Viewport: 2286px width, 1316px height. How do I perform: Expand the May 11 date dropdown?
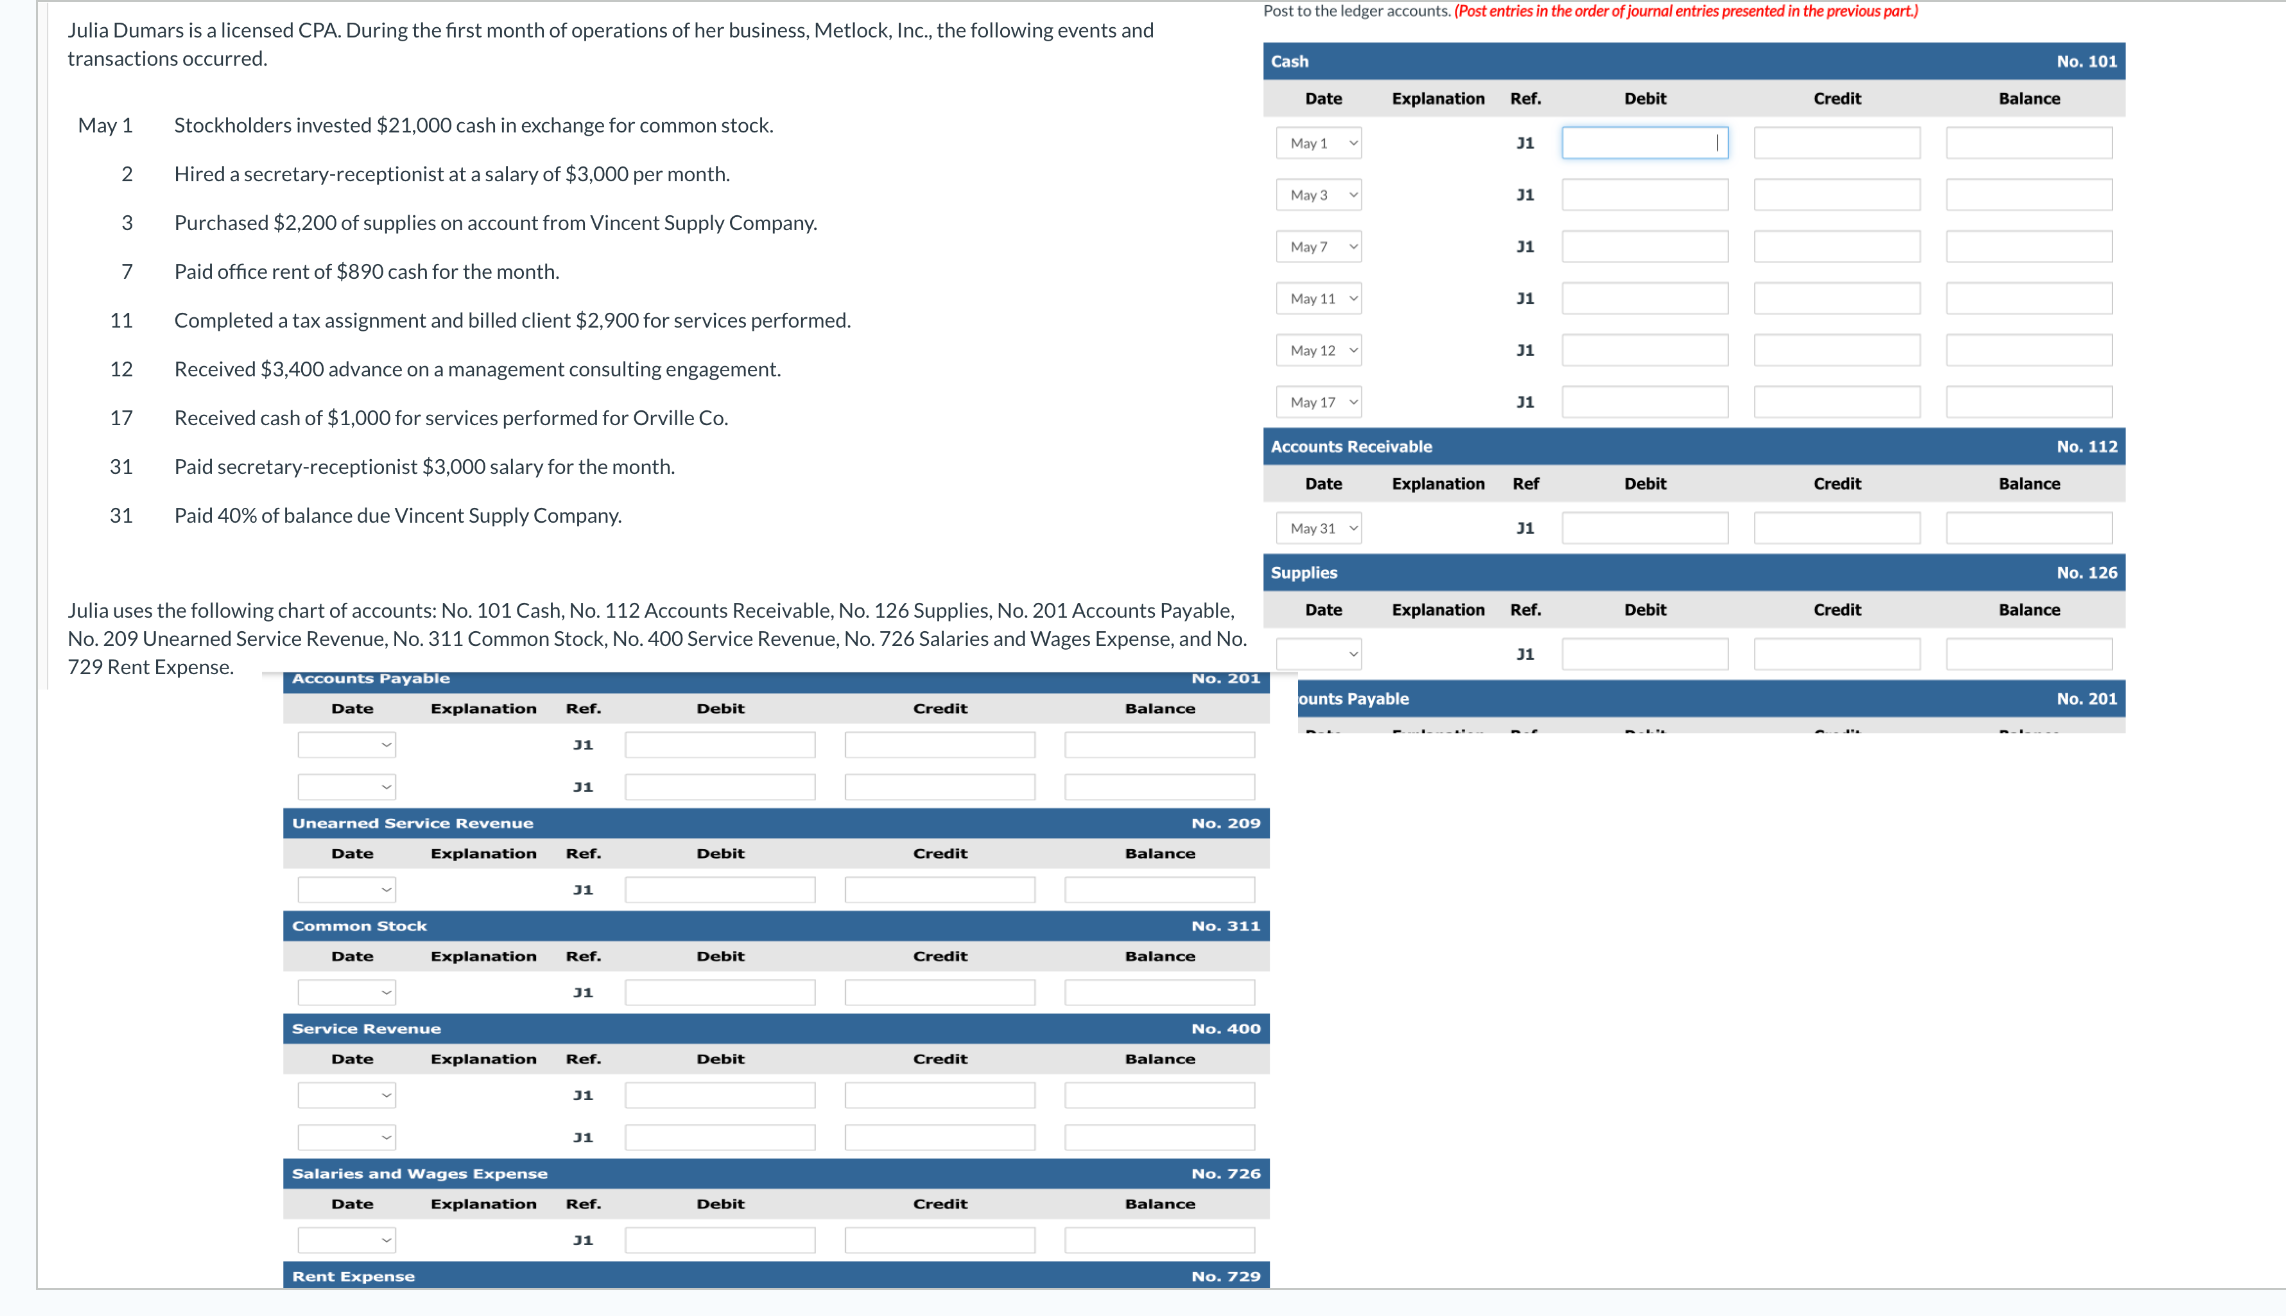[1318, 299]
